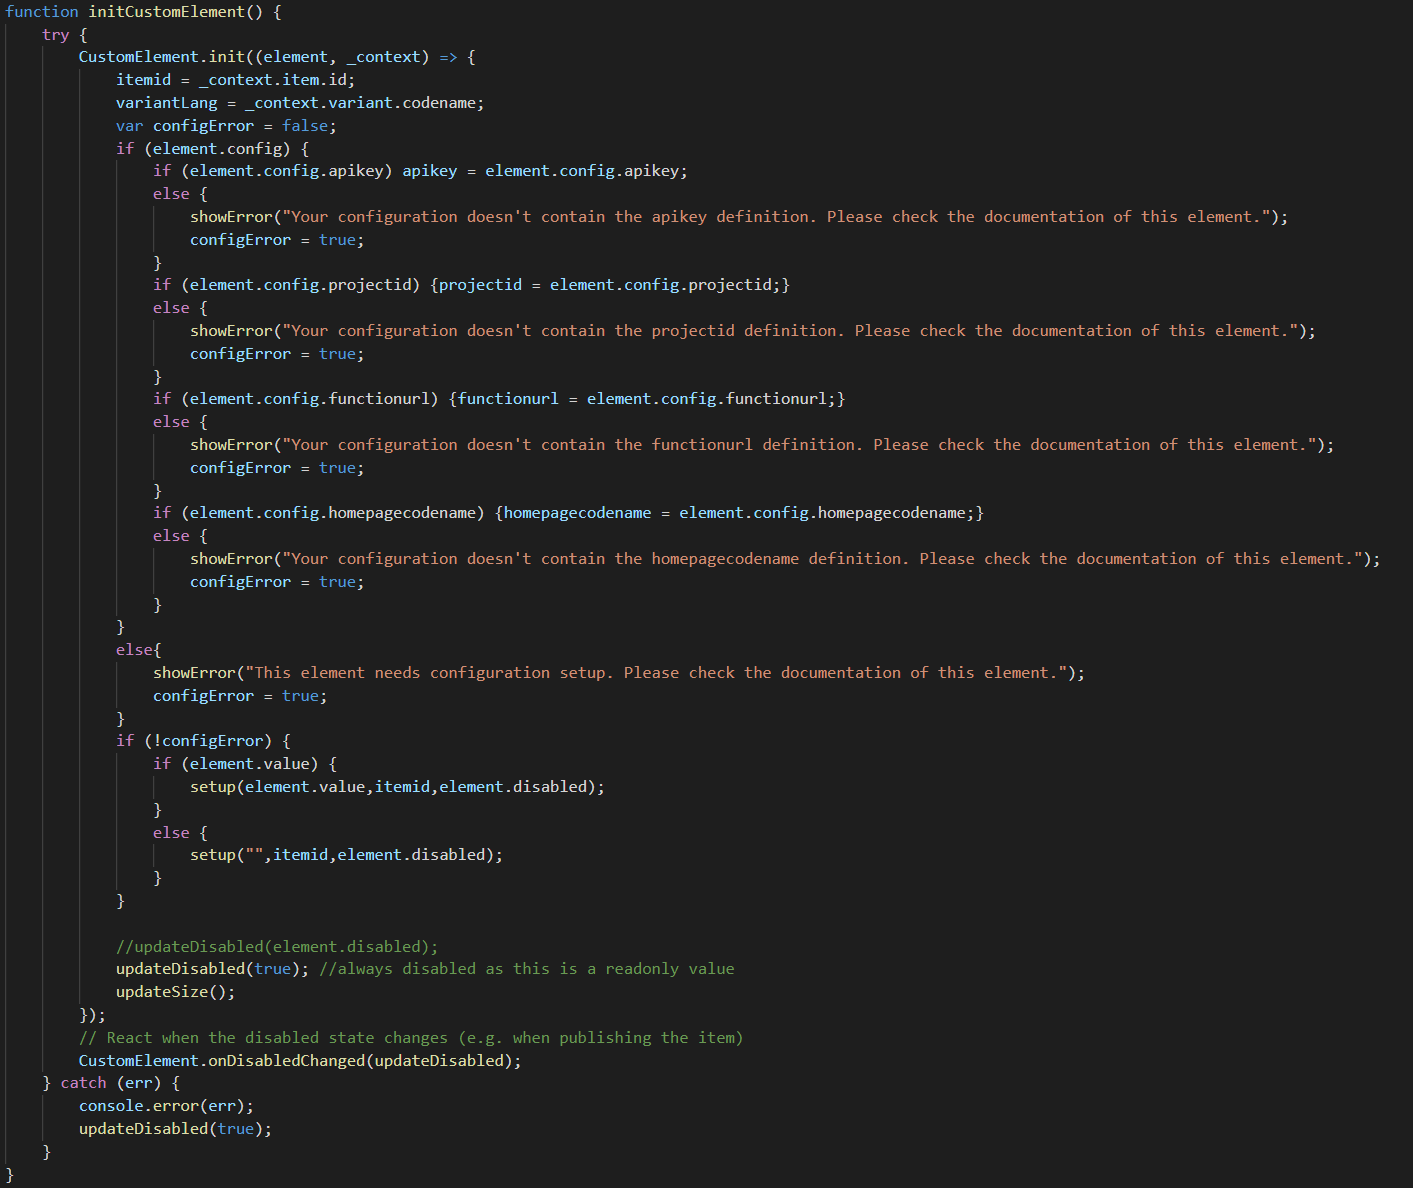Click the variantLang identifier
This screenshot has height=1188, width=1413.
[x=166, y=102]
